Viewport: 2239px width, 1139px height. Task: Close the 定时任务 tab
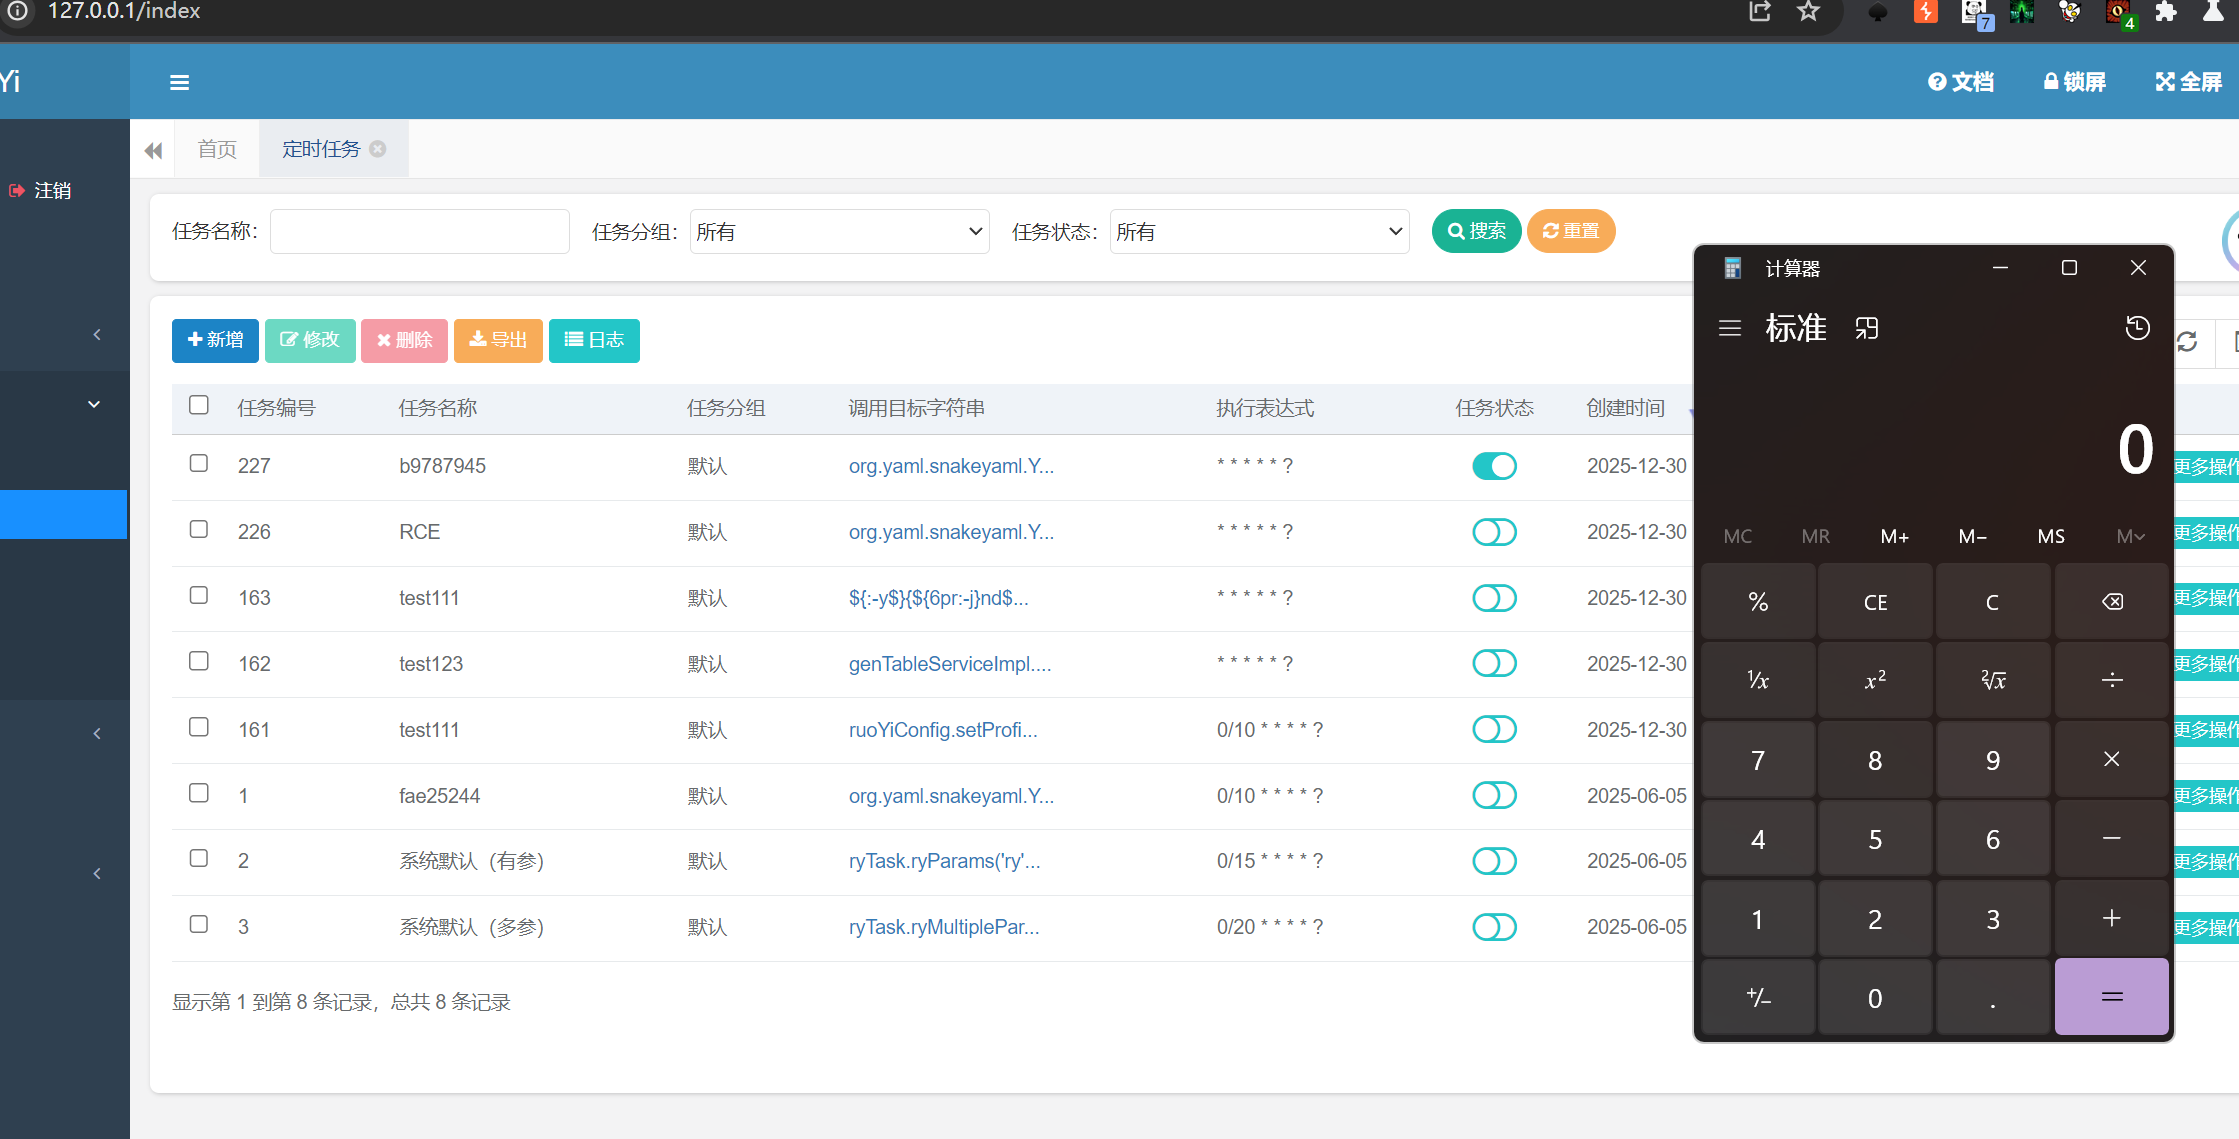click(378, 149)
